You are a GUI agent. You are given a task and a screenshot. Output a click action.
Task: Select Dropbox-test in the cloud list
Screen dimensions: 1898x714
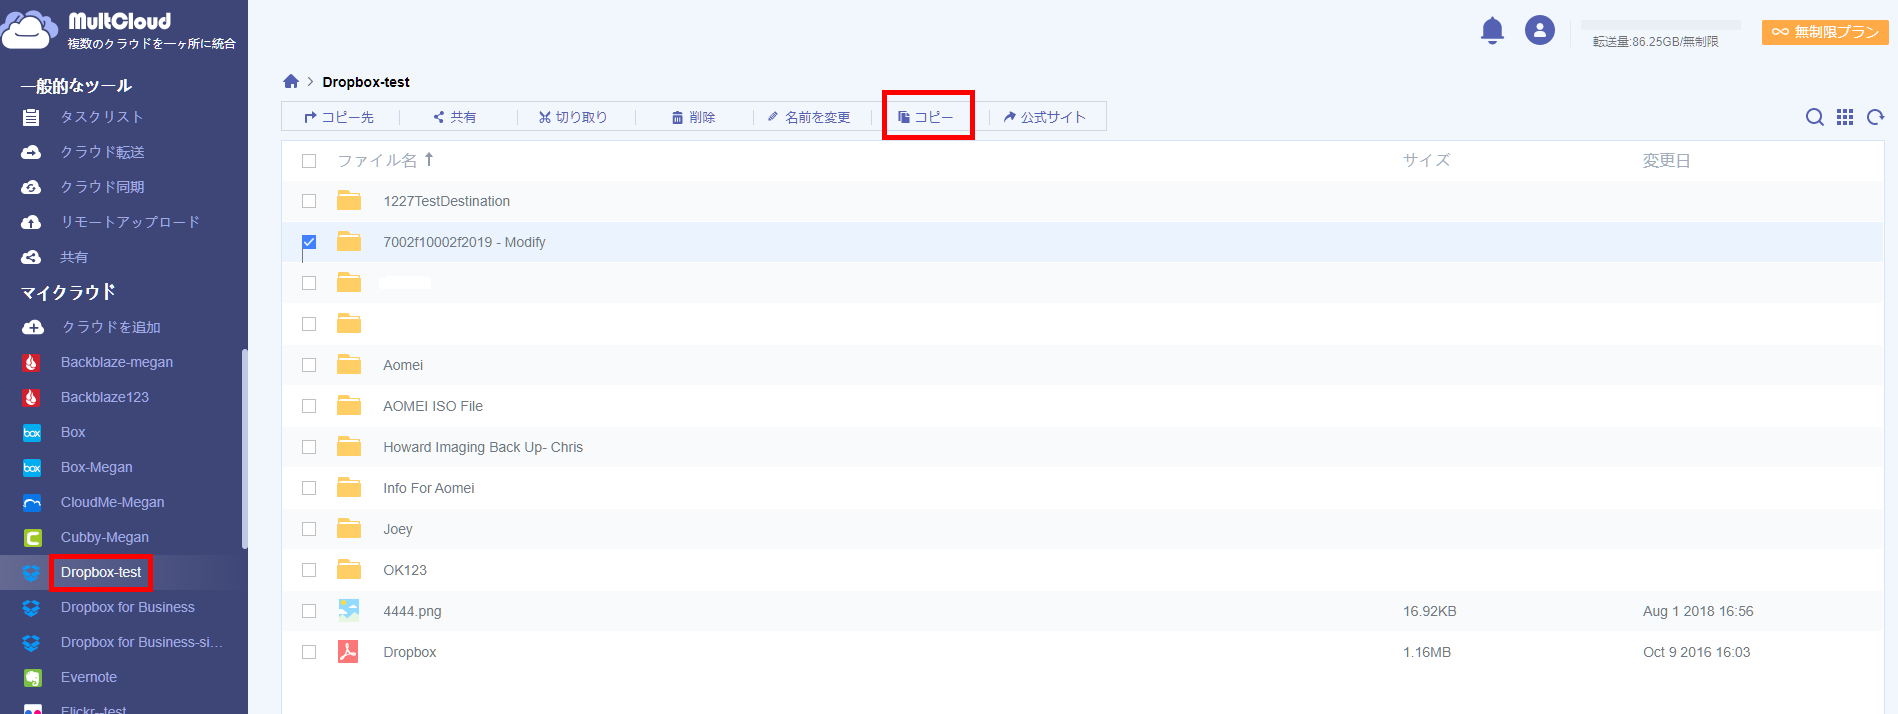click(101, 572)
